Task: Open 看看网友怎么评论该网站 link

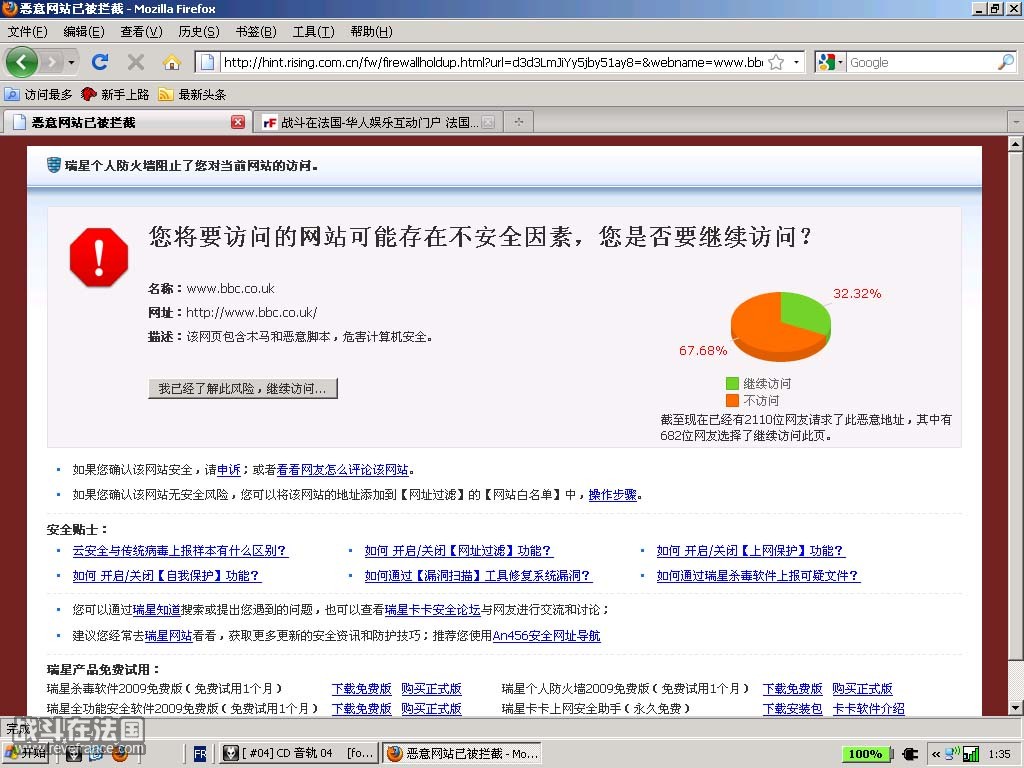Action: [x=342, y=470]
